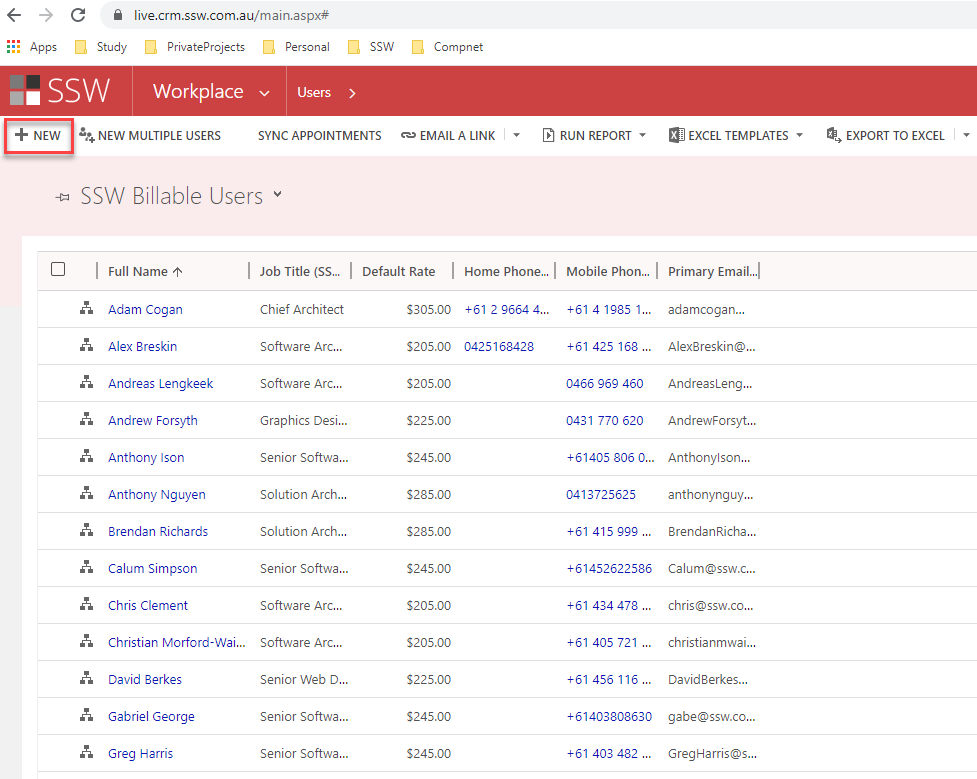Click the $305.00 default rate cell
977x779 pixels.
tap(429, 310)
